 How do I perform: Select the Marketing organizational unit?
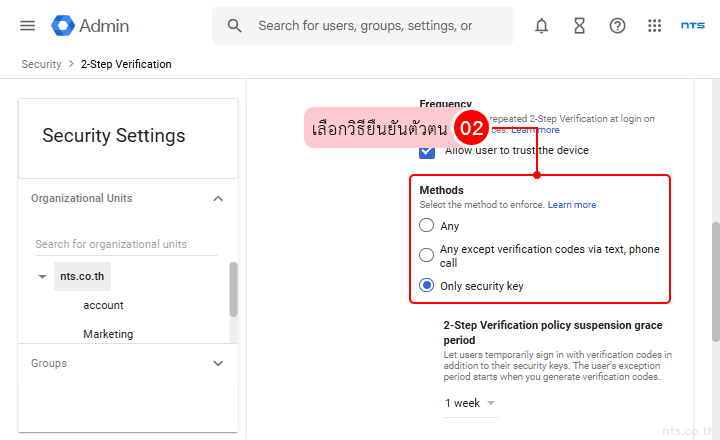[108, 334]
